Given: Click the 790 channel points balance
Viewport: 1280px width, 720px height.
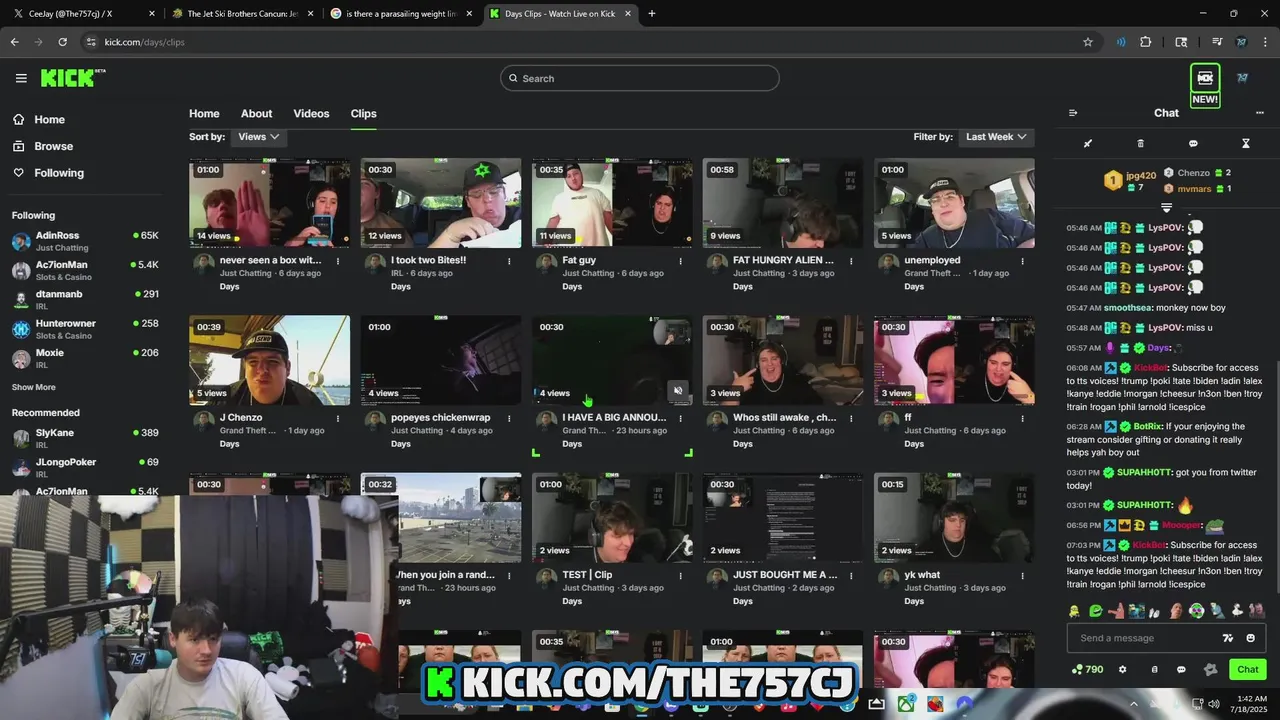Looking at the screenshot, I should pos(1087,670).
